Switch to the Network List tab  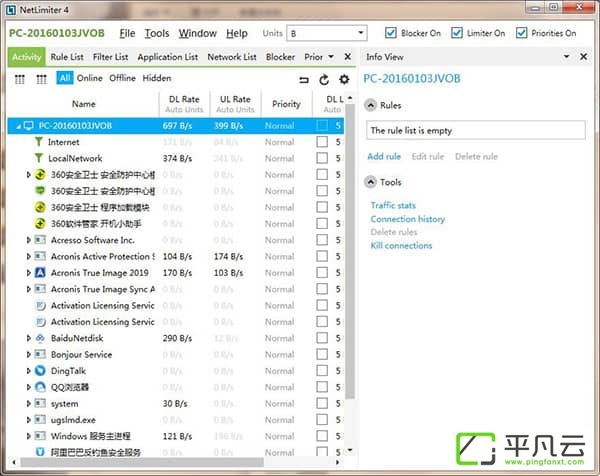[232, 57]
